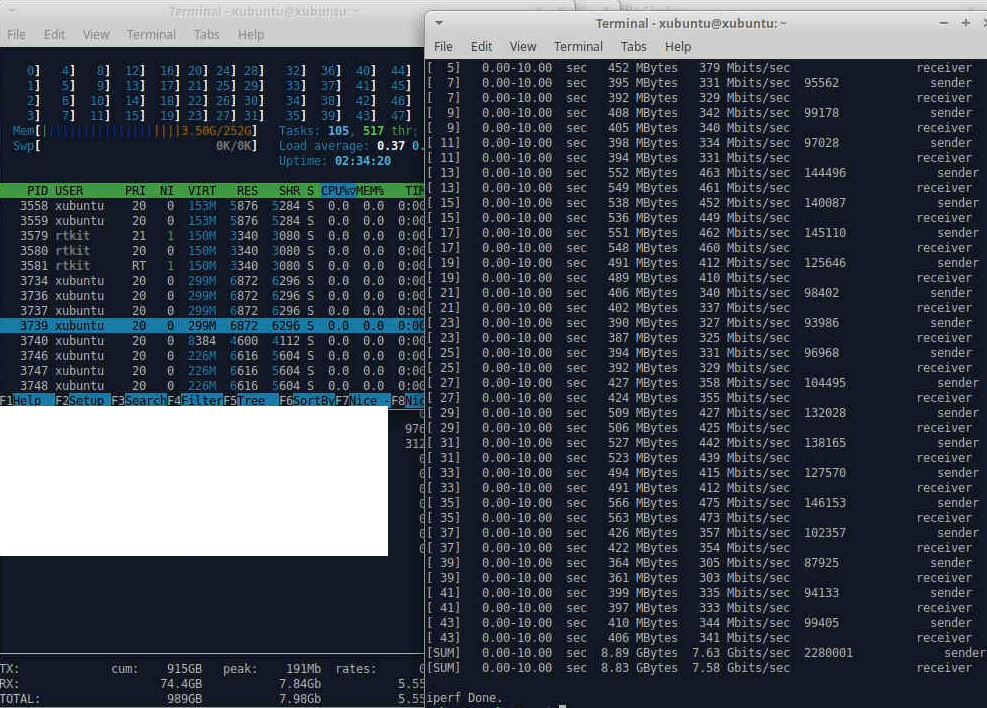Sort htop by the PID column header
The height and width of the screenshot is (708, 987).
point(37,191)
